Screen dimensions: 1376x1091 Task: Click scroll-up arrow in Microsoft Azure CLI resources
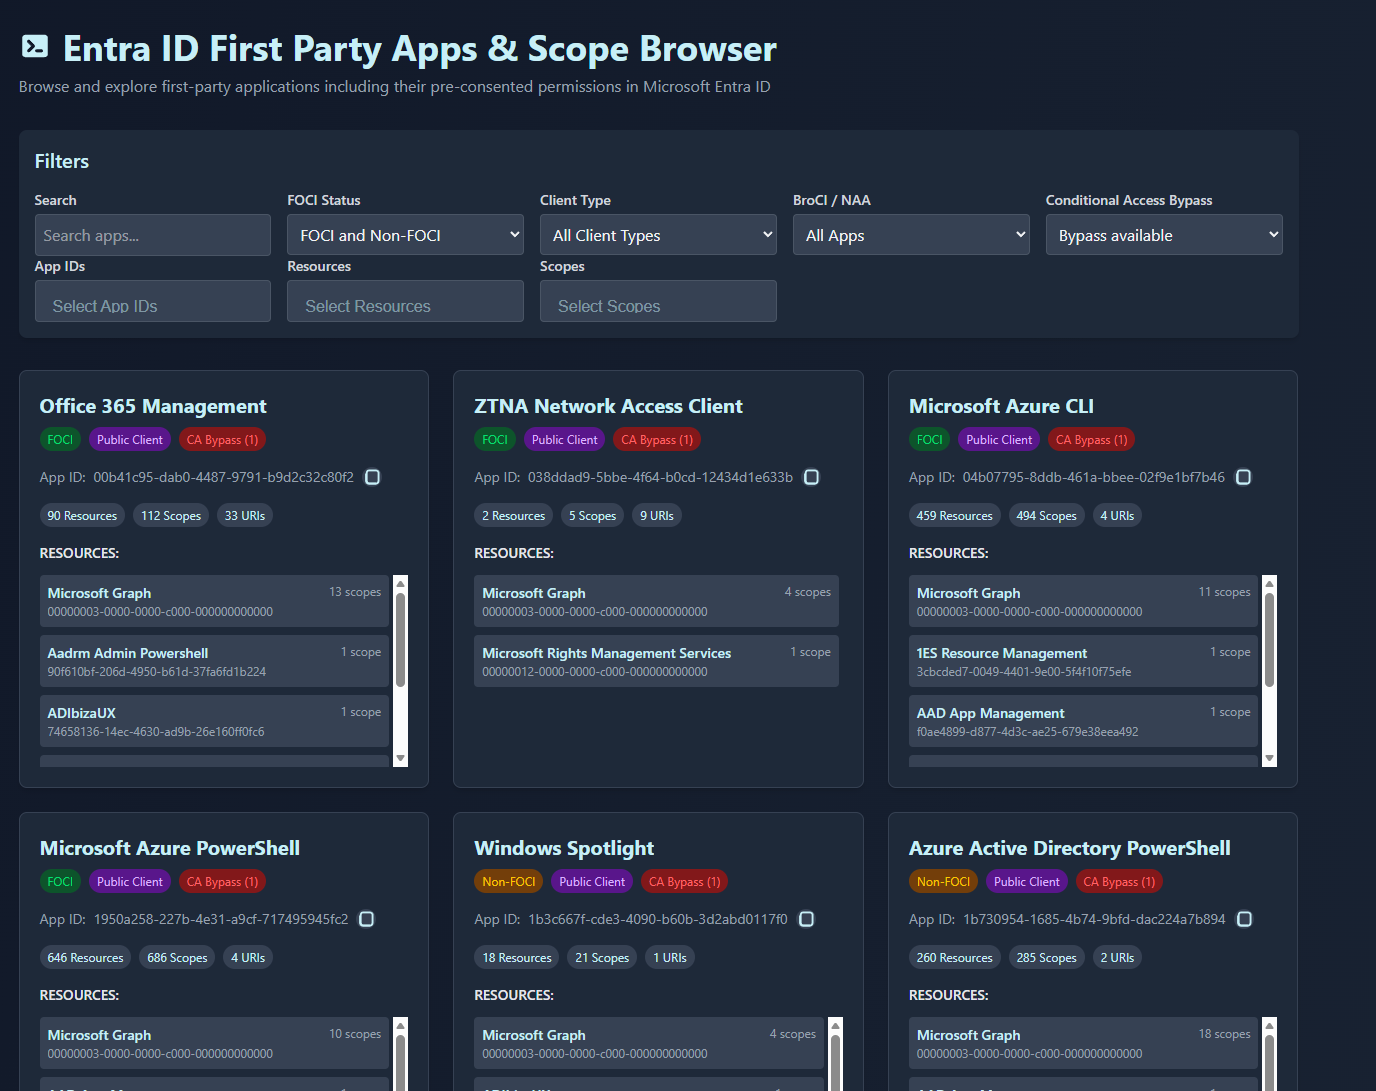pos(1270,583)
